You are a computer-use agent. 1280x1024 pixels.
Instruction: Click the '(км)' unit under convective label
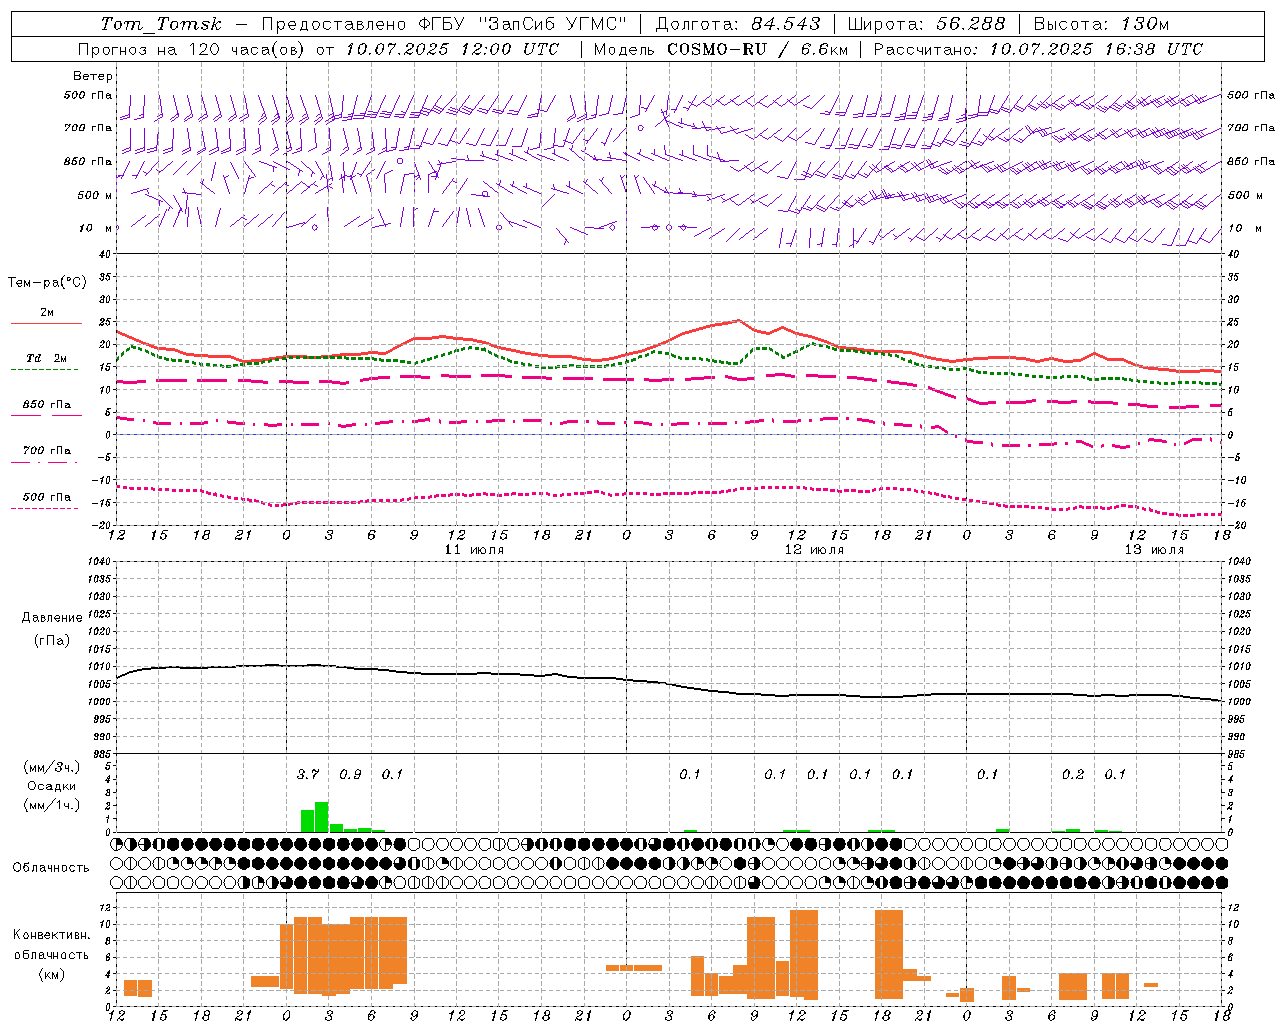[51, 974]
